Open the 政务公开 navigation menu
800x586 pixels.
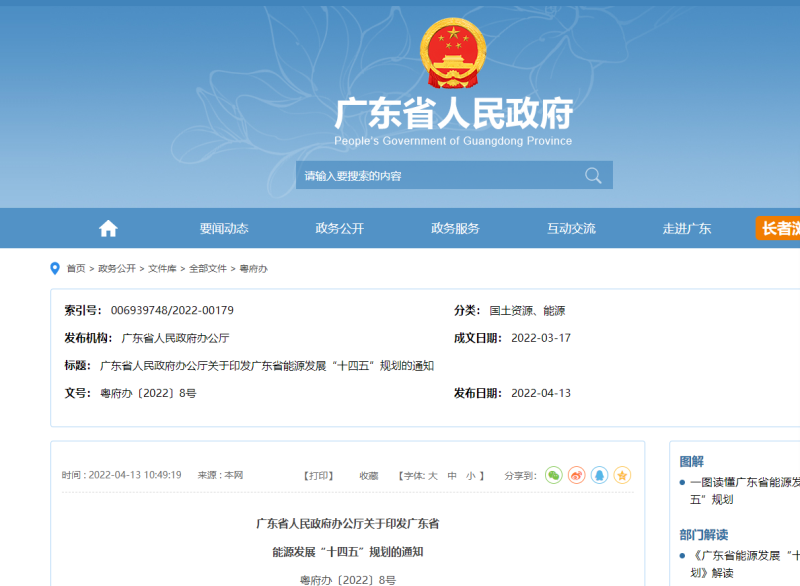click(339, 228)
